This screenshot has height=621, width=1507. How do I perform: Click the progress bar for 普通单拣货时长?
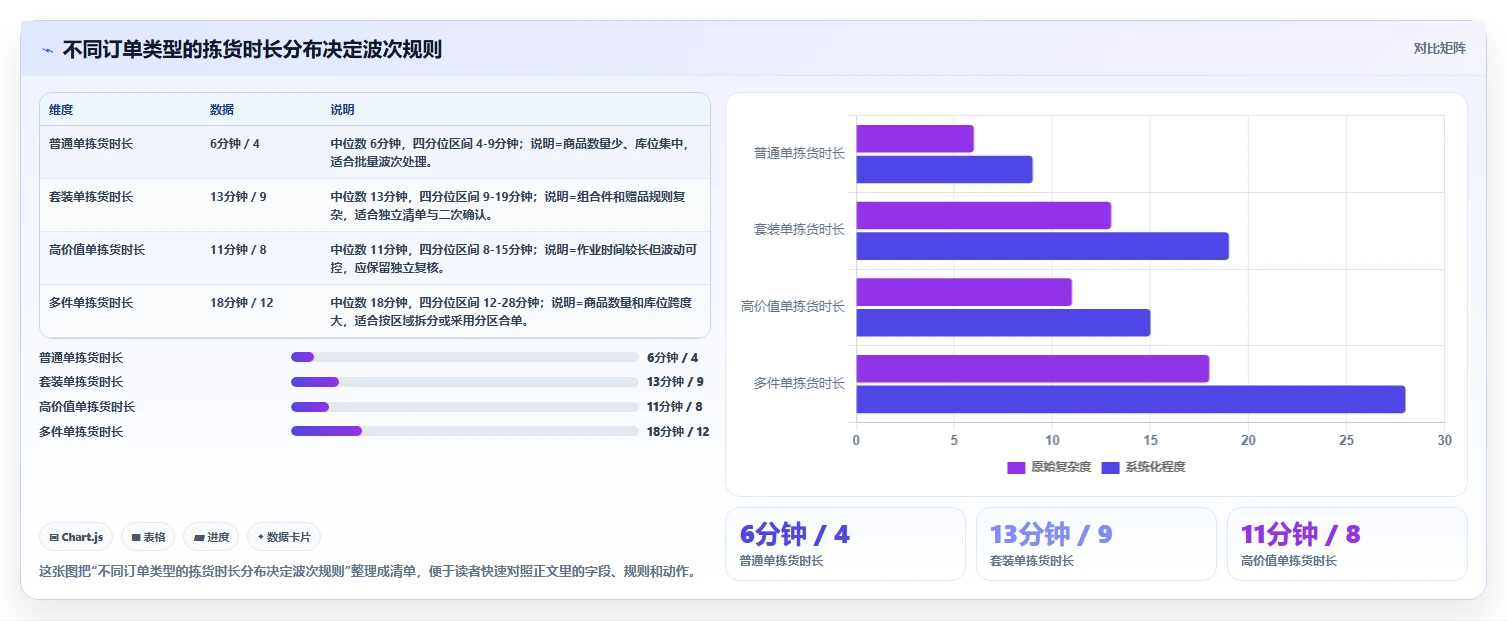[x=464, y=357]
